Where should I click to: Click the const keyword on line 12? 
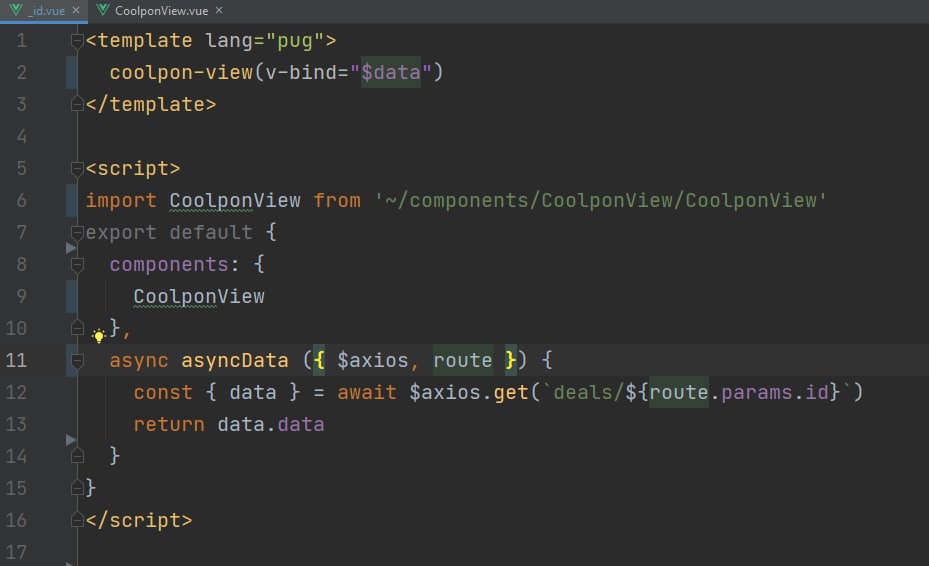click(x=163, y=392)
